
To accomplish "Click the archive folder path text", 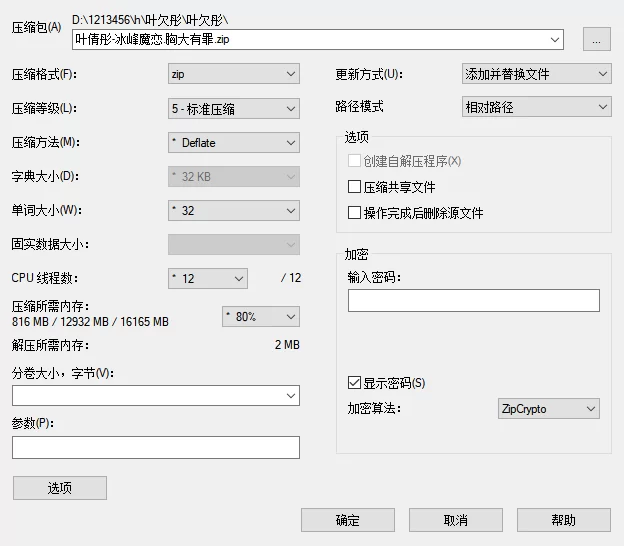I will click(150, 20).
